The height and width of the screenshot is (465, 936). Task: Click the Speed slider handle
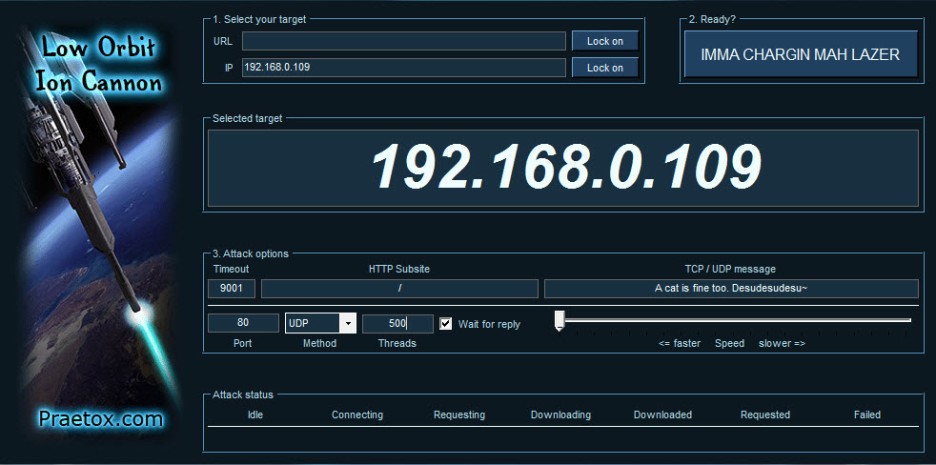(559, 320)
